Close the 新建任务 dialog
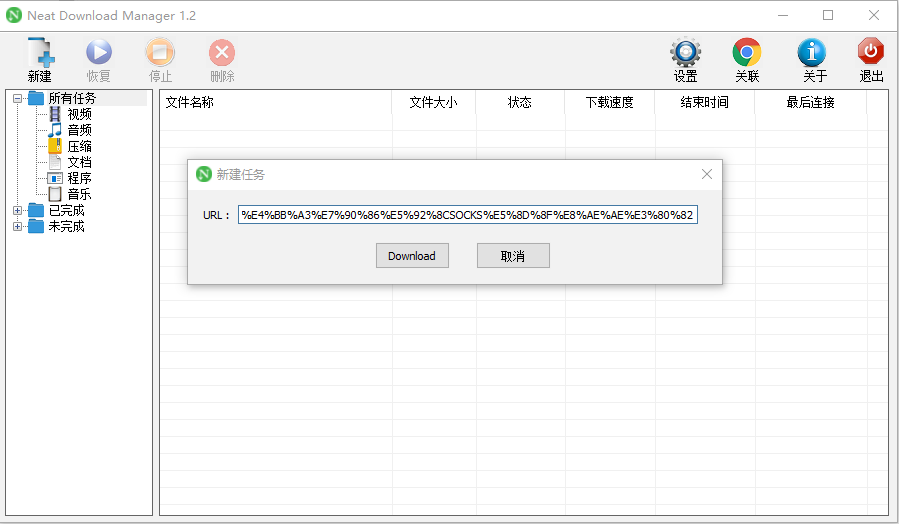Screen dimensions: 899x524 (707, 174)
